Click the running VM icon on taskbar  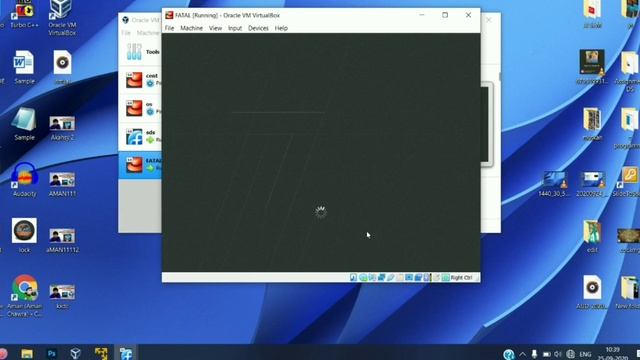126,353
